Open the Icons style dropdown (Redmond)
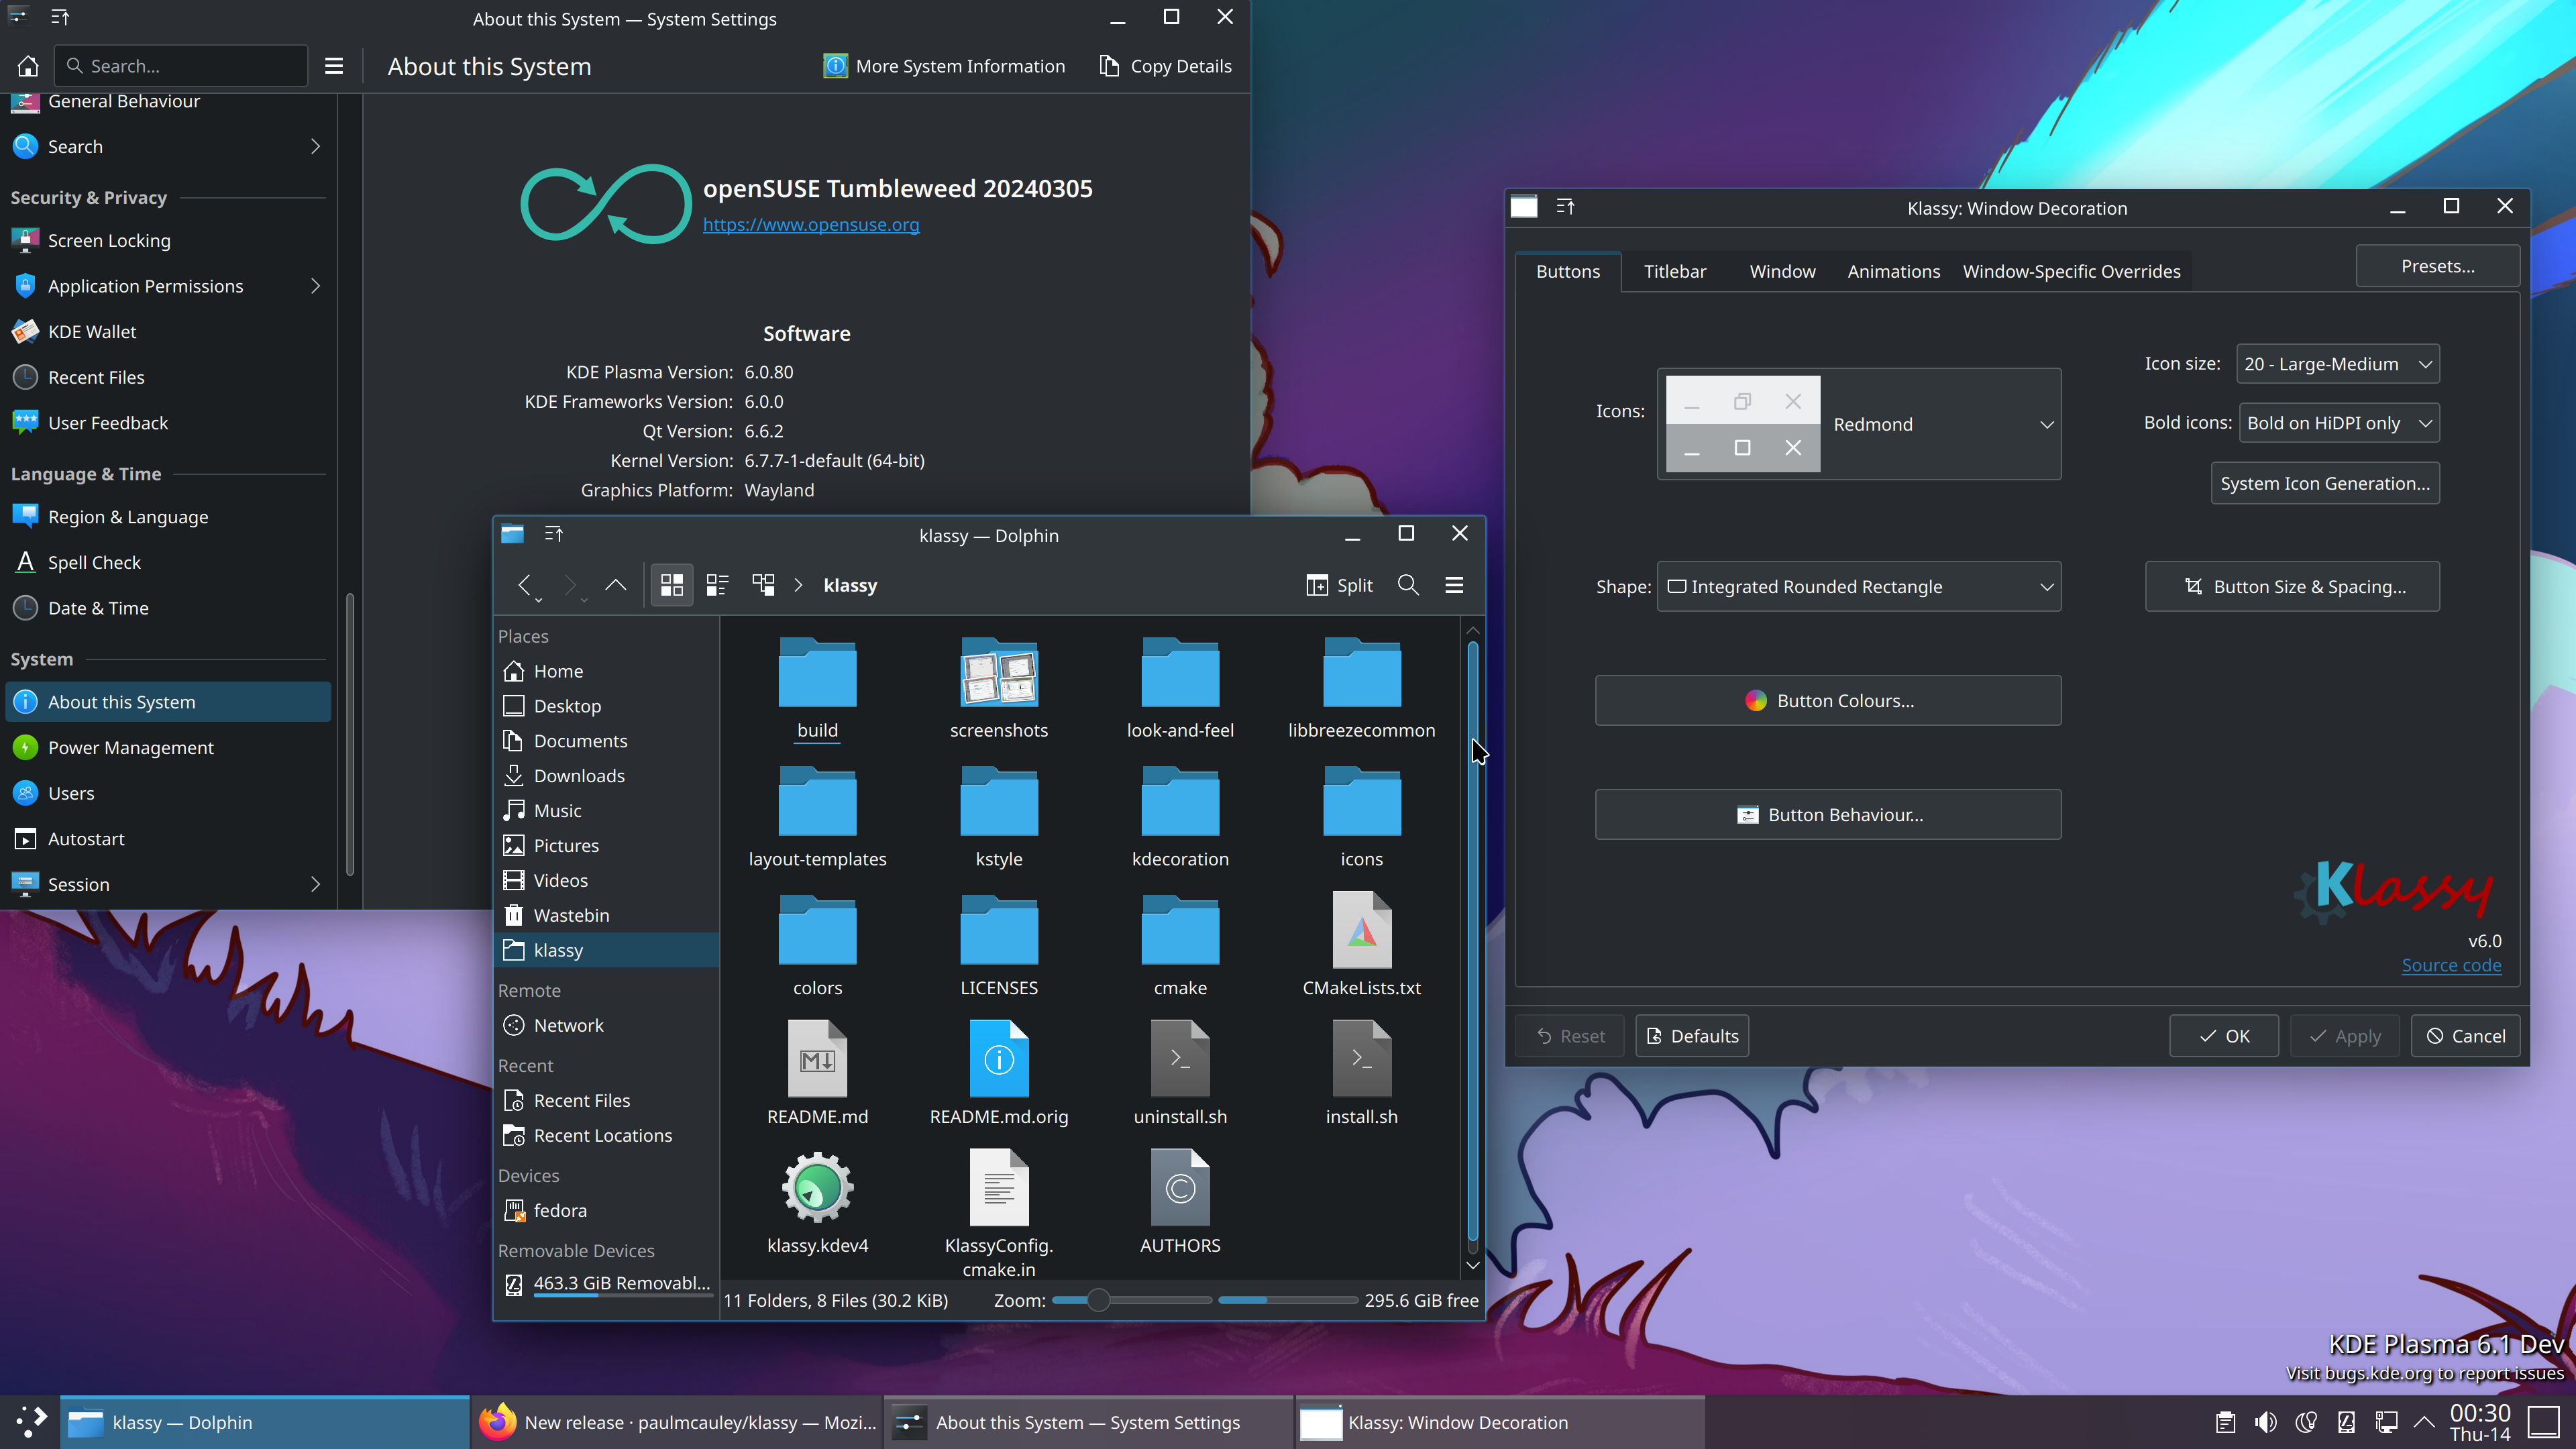The image size is (2576, 1449). 1859,424
